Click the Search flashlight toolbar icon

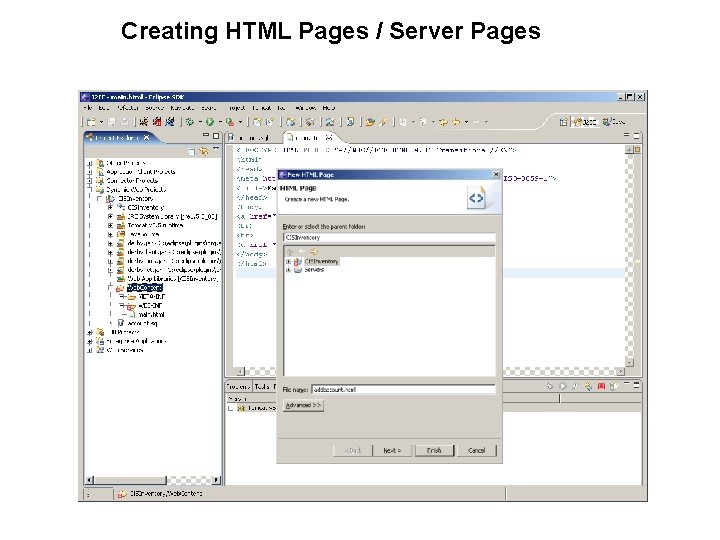click(x=382, y=122)
